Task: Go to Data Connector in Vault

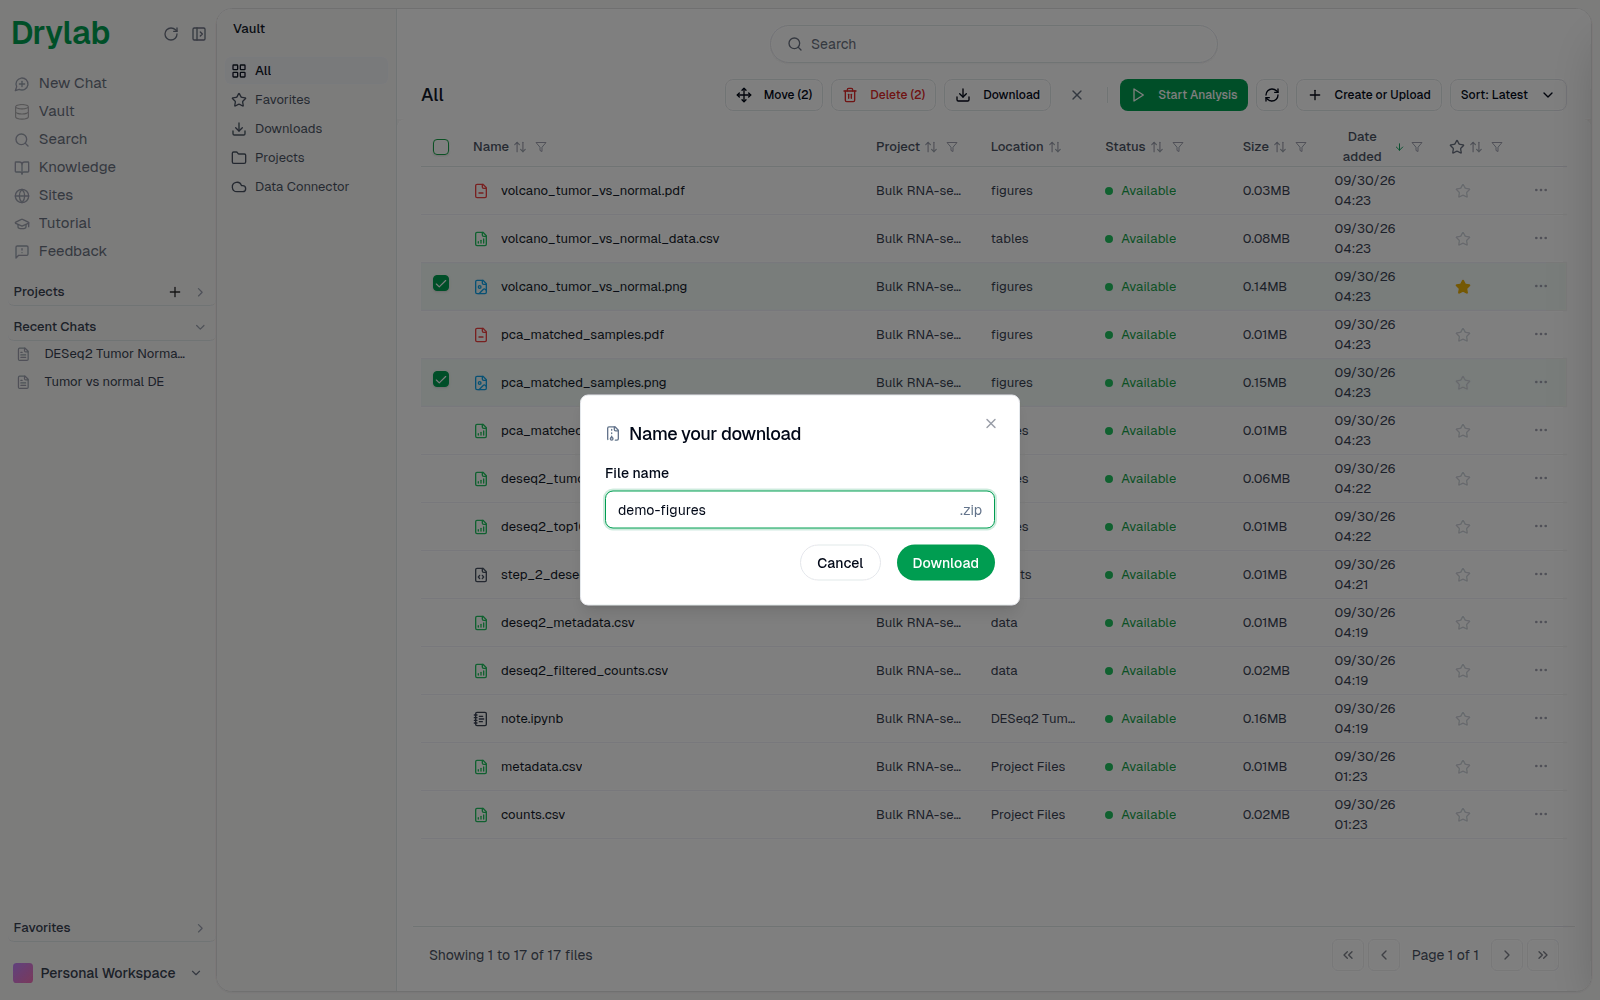Action: 301,187
